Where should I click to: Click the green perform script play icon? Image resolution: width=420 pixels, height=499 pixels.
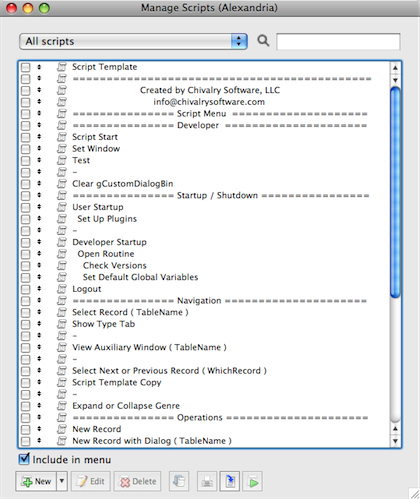pyautogui.click(x=252, y=481)
